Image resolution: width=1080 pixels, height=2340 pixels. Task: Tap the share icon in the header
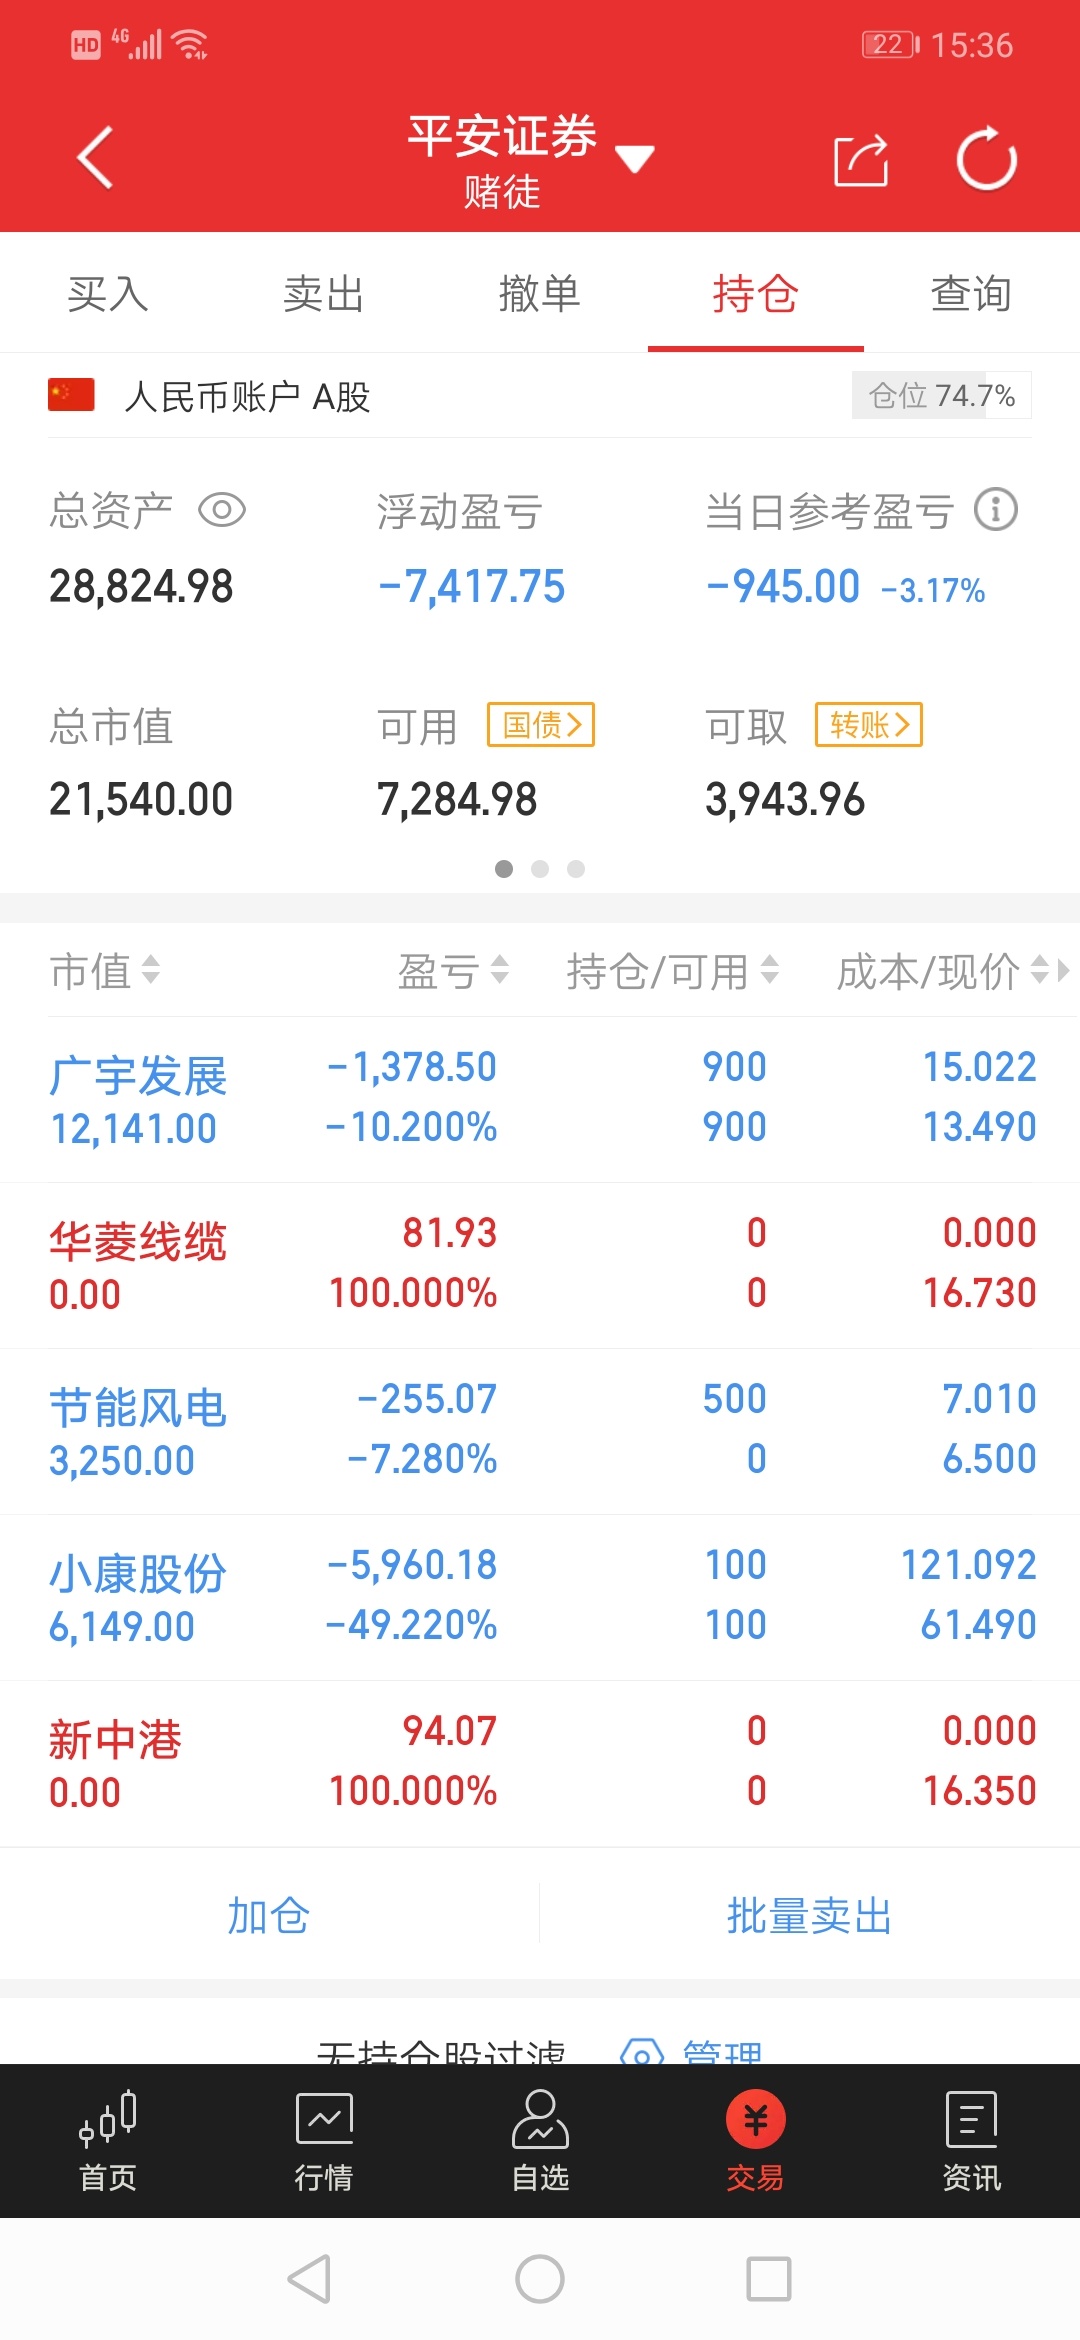coord(861,160)
